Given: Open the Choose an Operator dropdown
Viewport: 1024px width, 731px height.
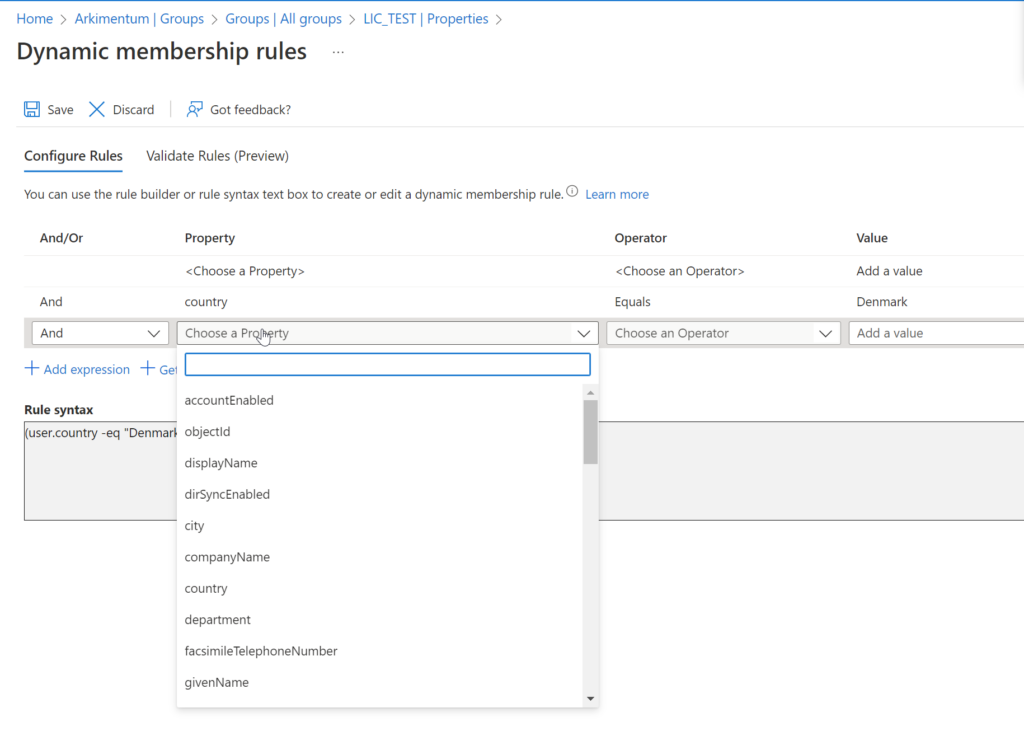Looking at the screenshot, I should tap(723, 333).
